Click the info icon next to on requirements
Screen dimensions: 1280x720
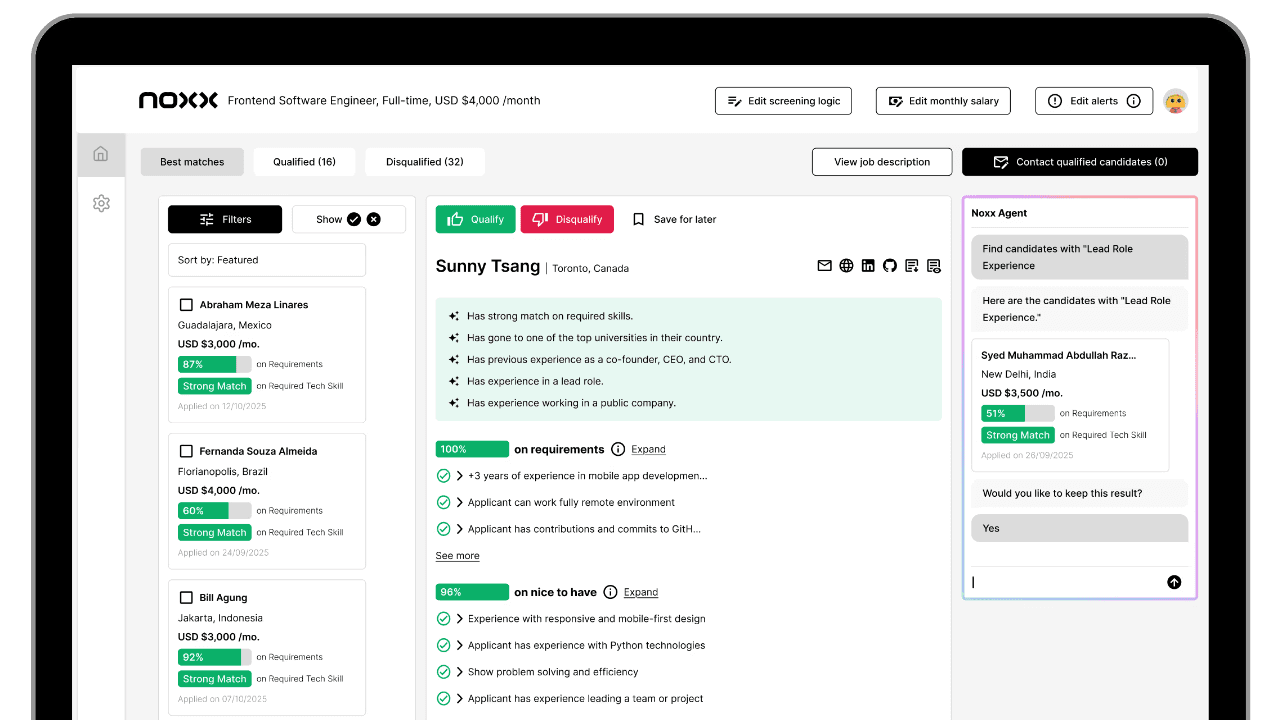tap(618, 449)
